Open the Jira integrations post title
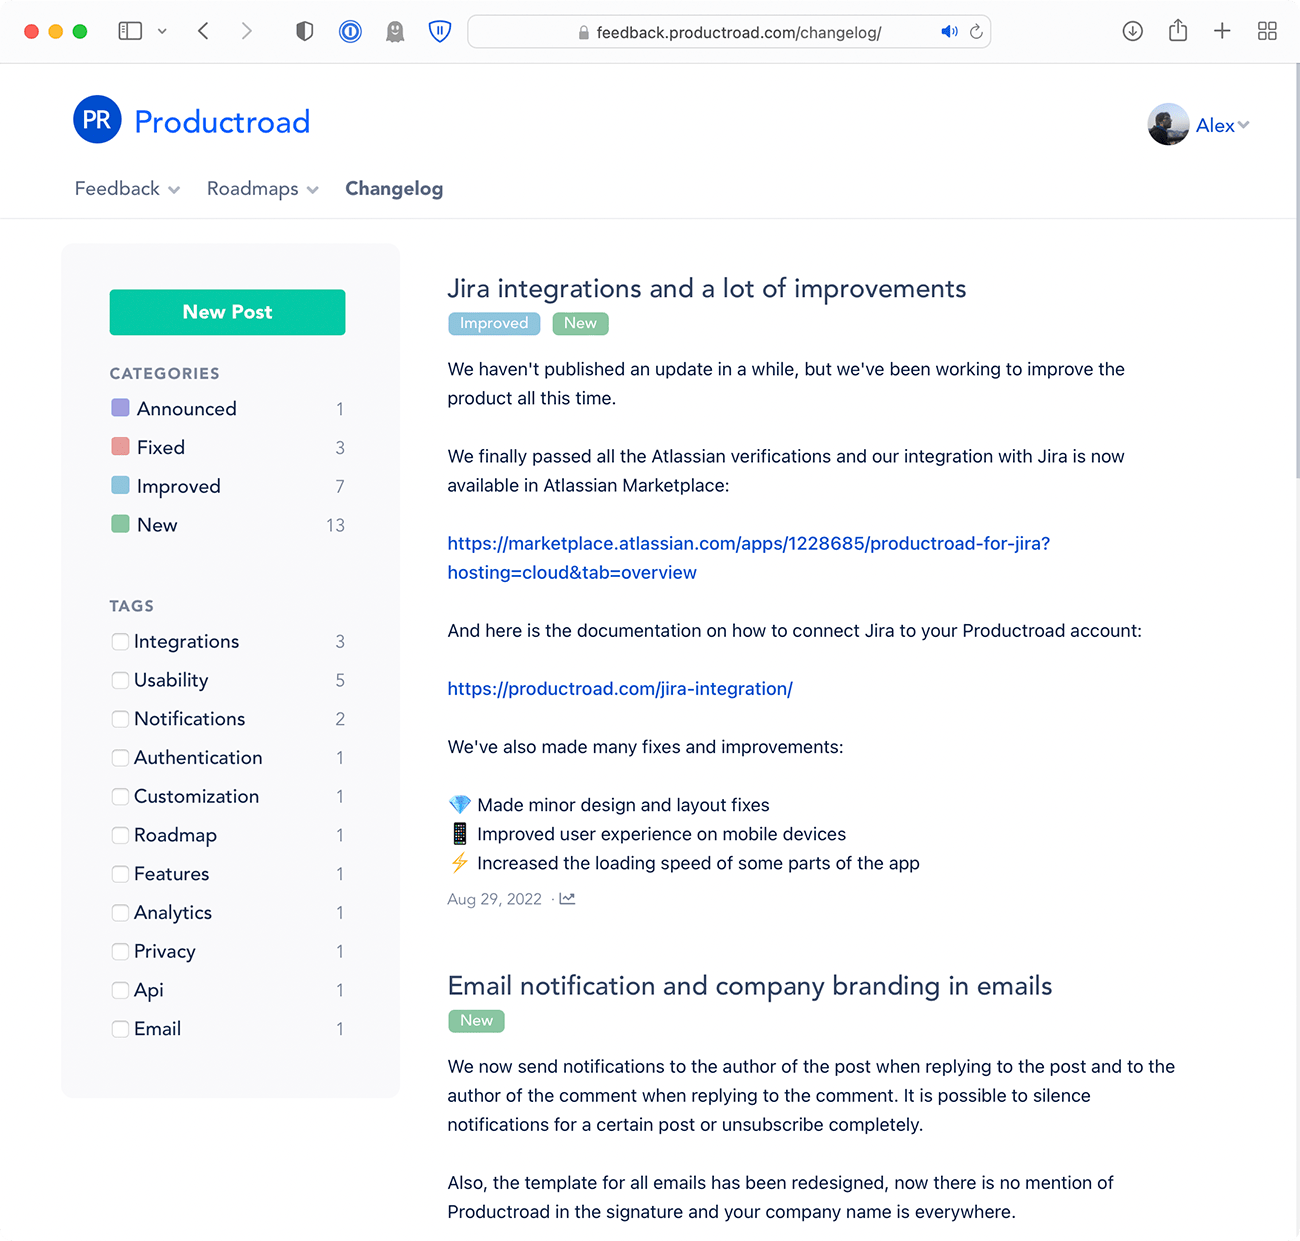The width and height of the screenshot is (1300, 1241). coord(706,289)
